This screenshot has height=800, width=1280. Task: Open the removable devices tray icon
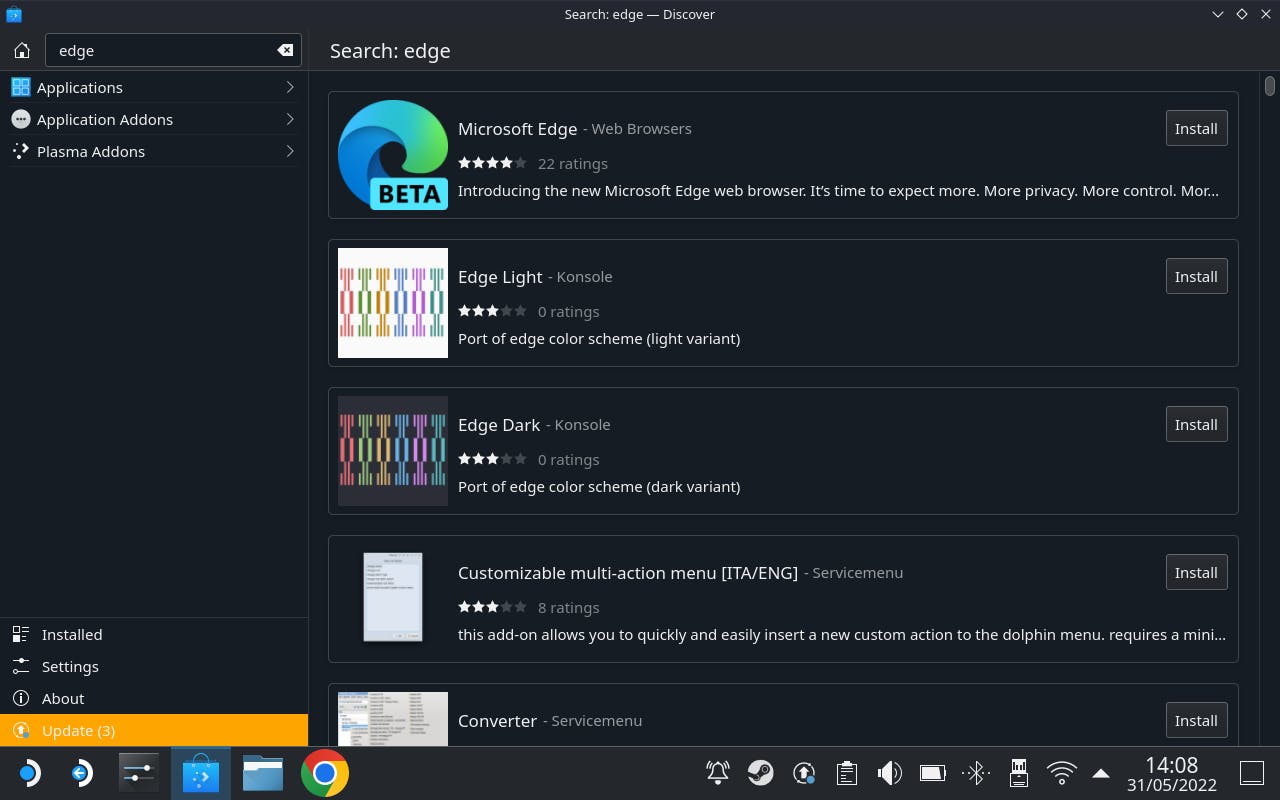pos(1018,773)
